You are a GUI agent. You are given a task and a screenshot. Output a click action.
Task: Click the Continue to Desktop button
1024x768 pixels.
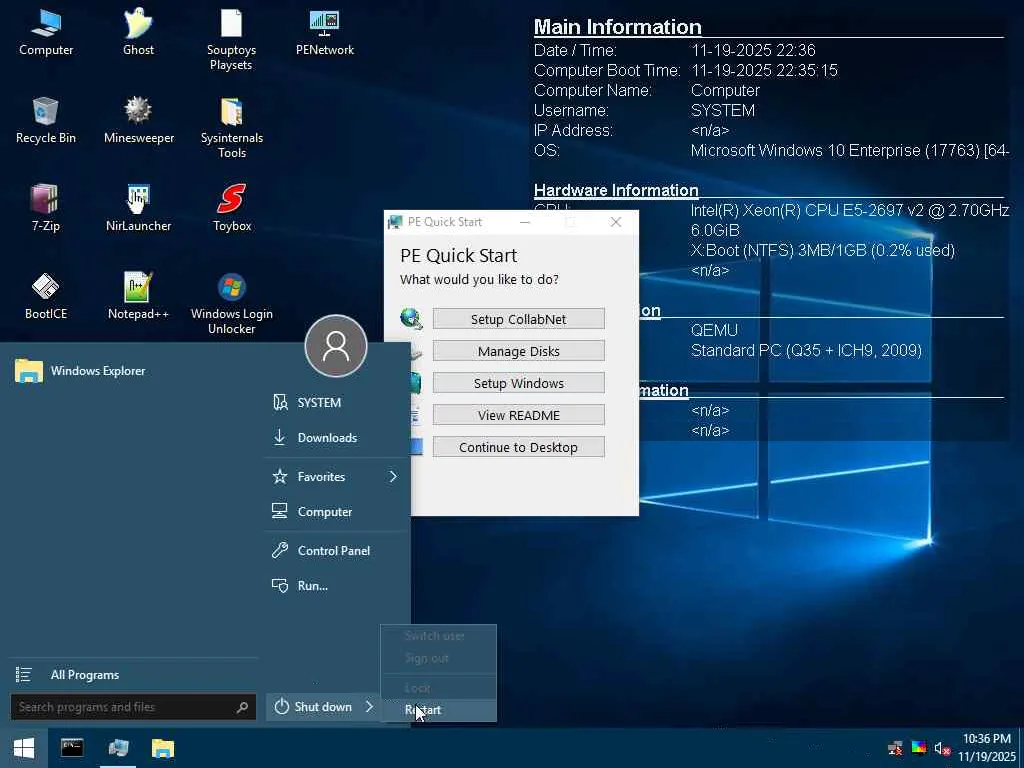pos(519,447)
